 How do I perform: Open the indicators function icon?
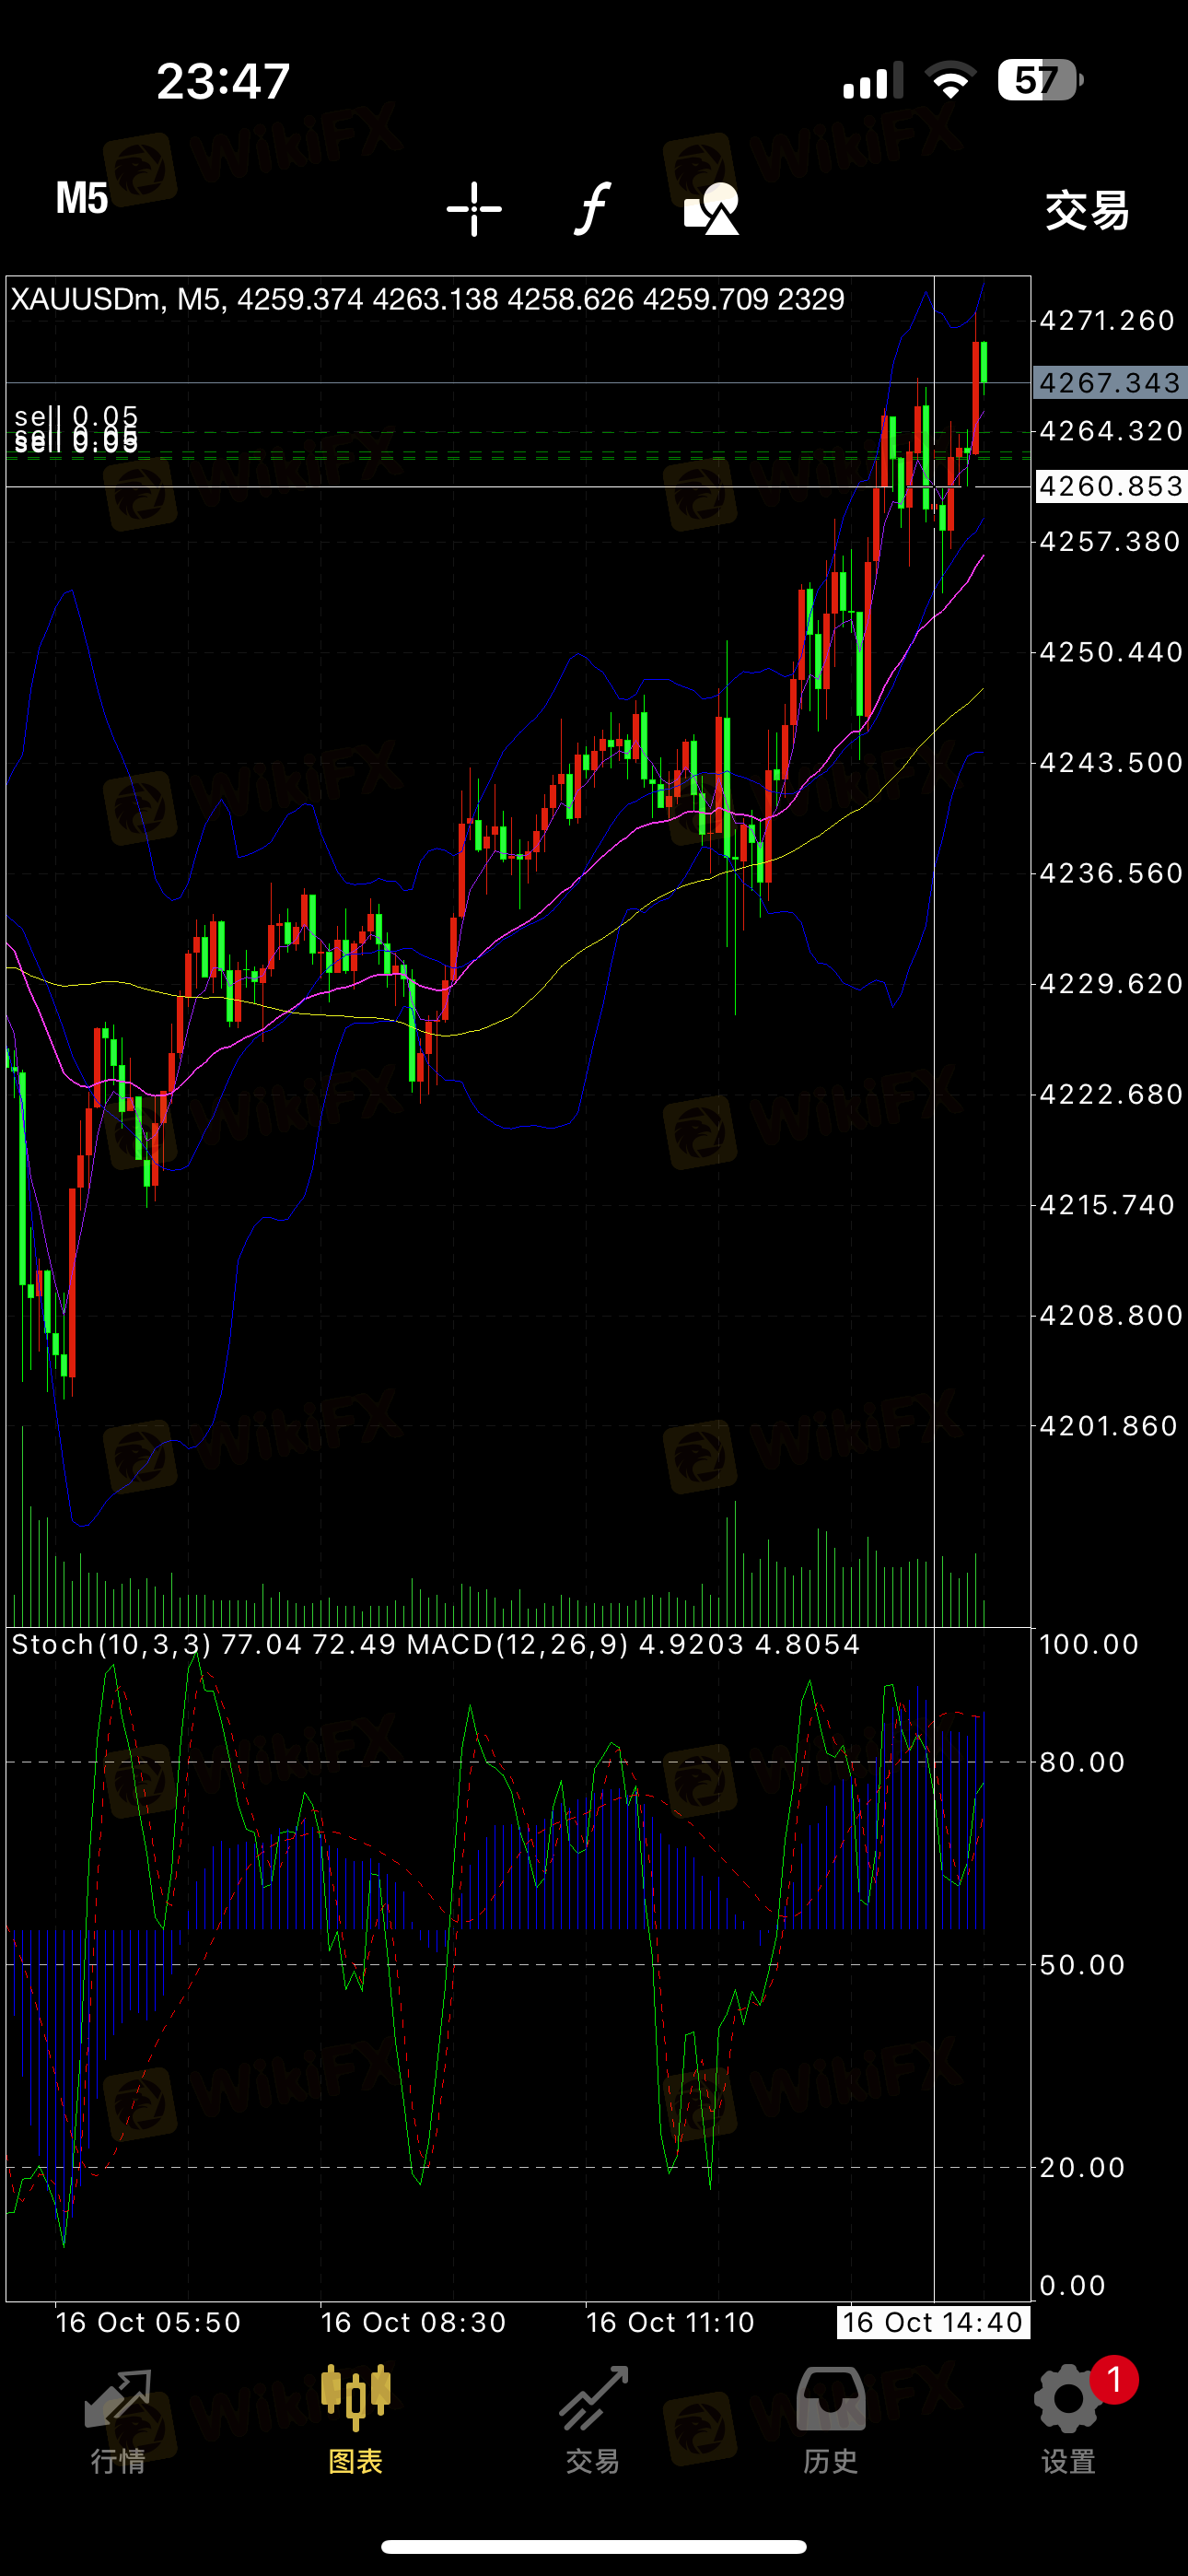[x=592, y=209]
